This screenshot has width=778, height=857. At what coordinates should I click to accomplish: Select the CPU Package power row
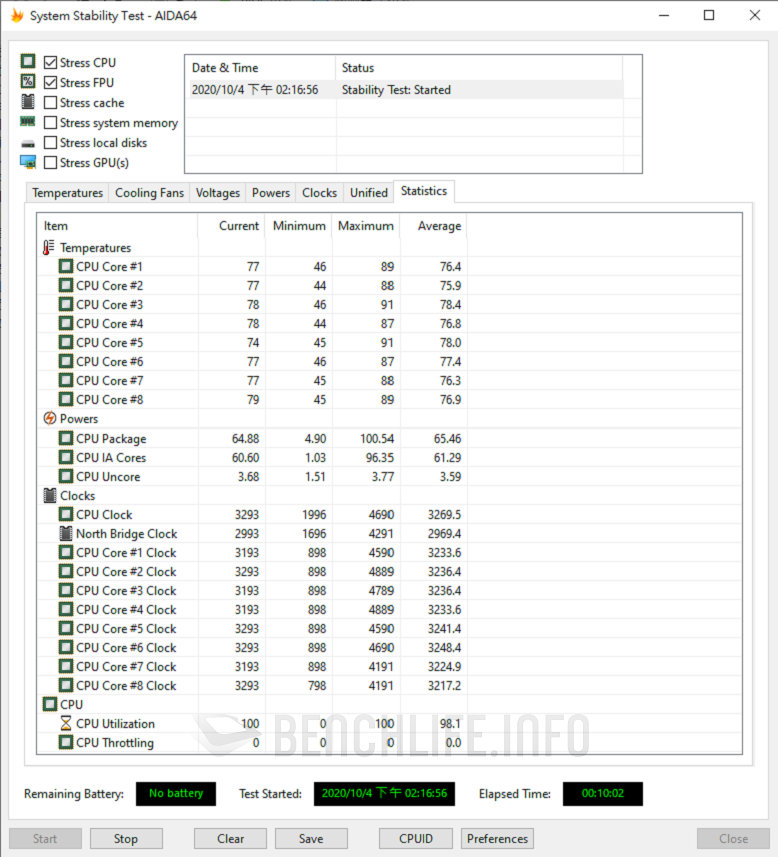click(x=110, y=439)
